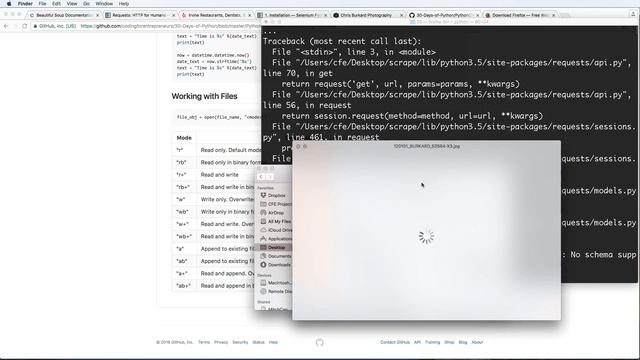Close the Selenium Installation tab
Viewport: 640px width, 360px height.
(x=325, y=15)
